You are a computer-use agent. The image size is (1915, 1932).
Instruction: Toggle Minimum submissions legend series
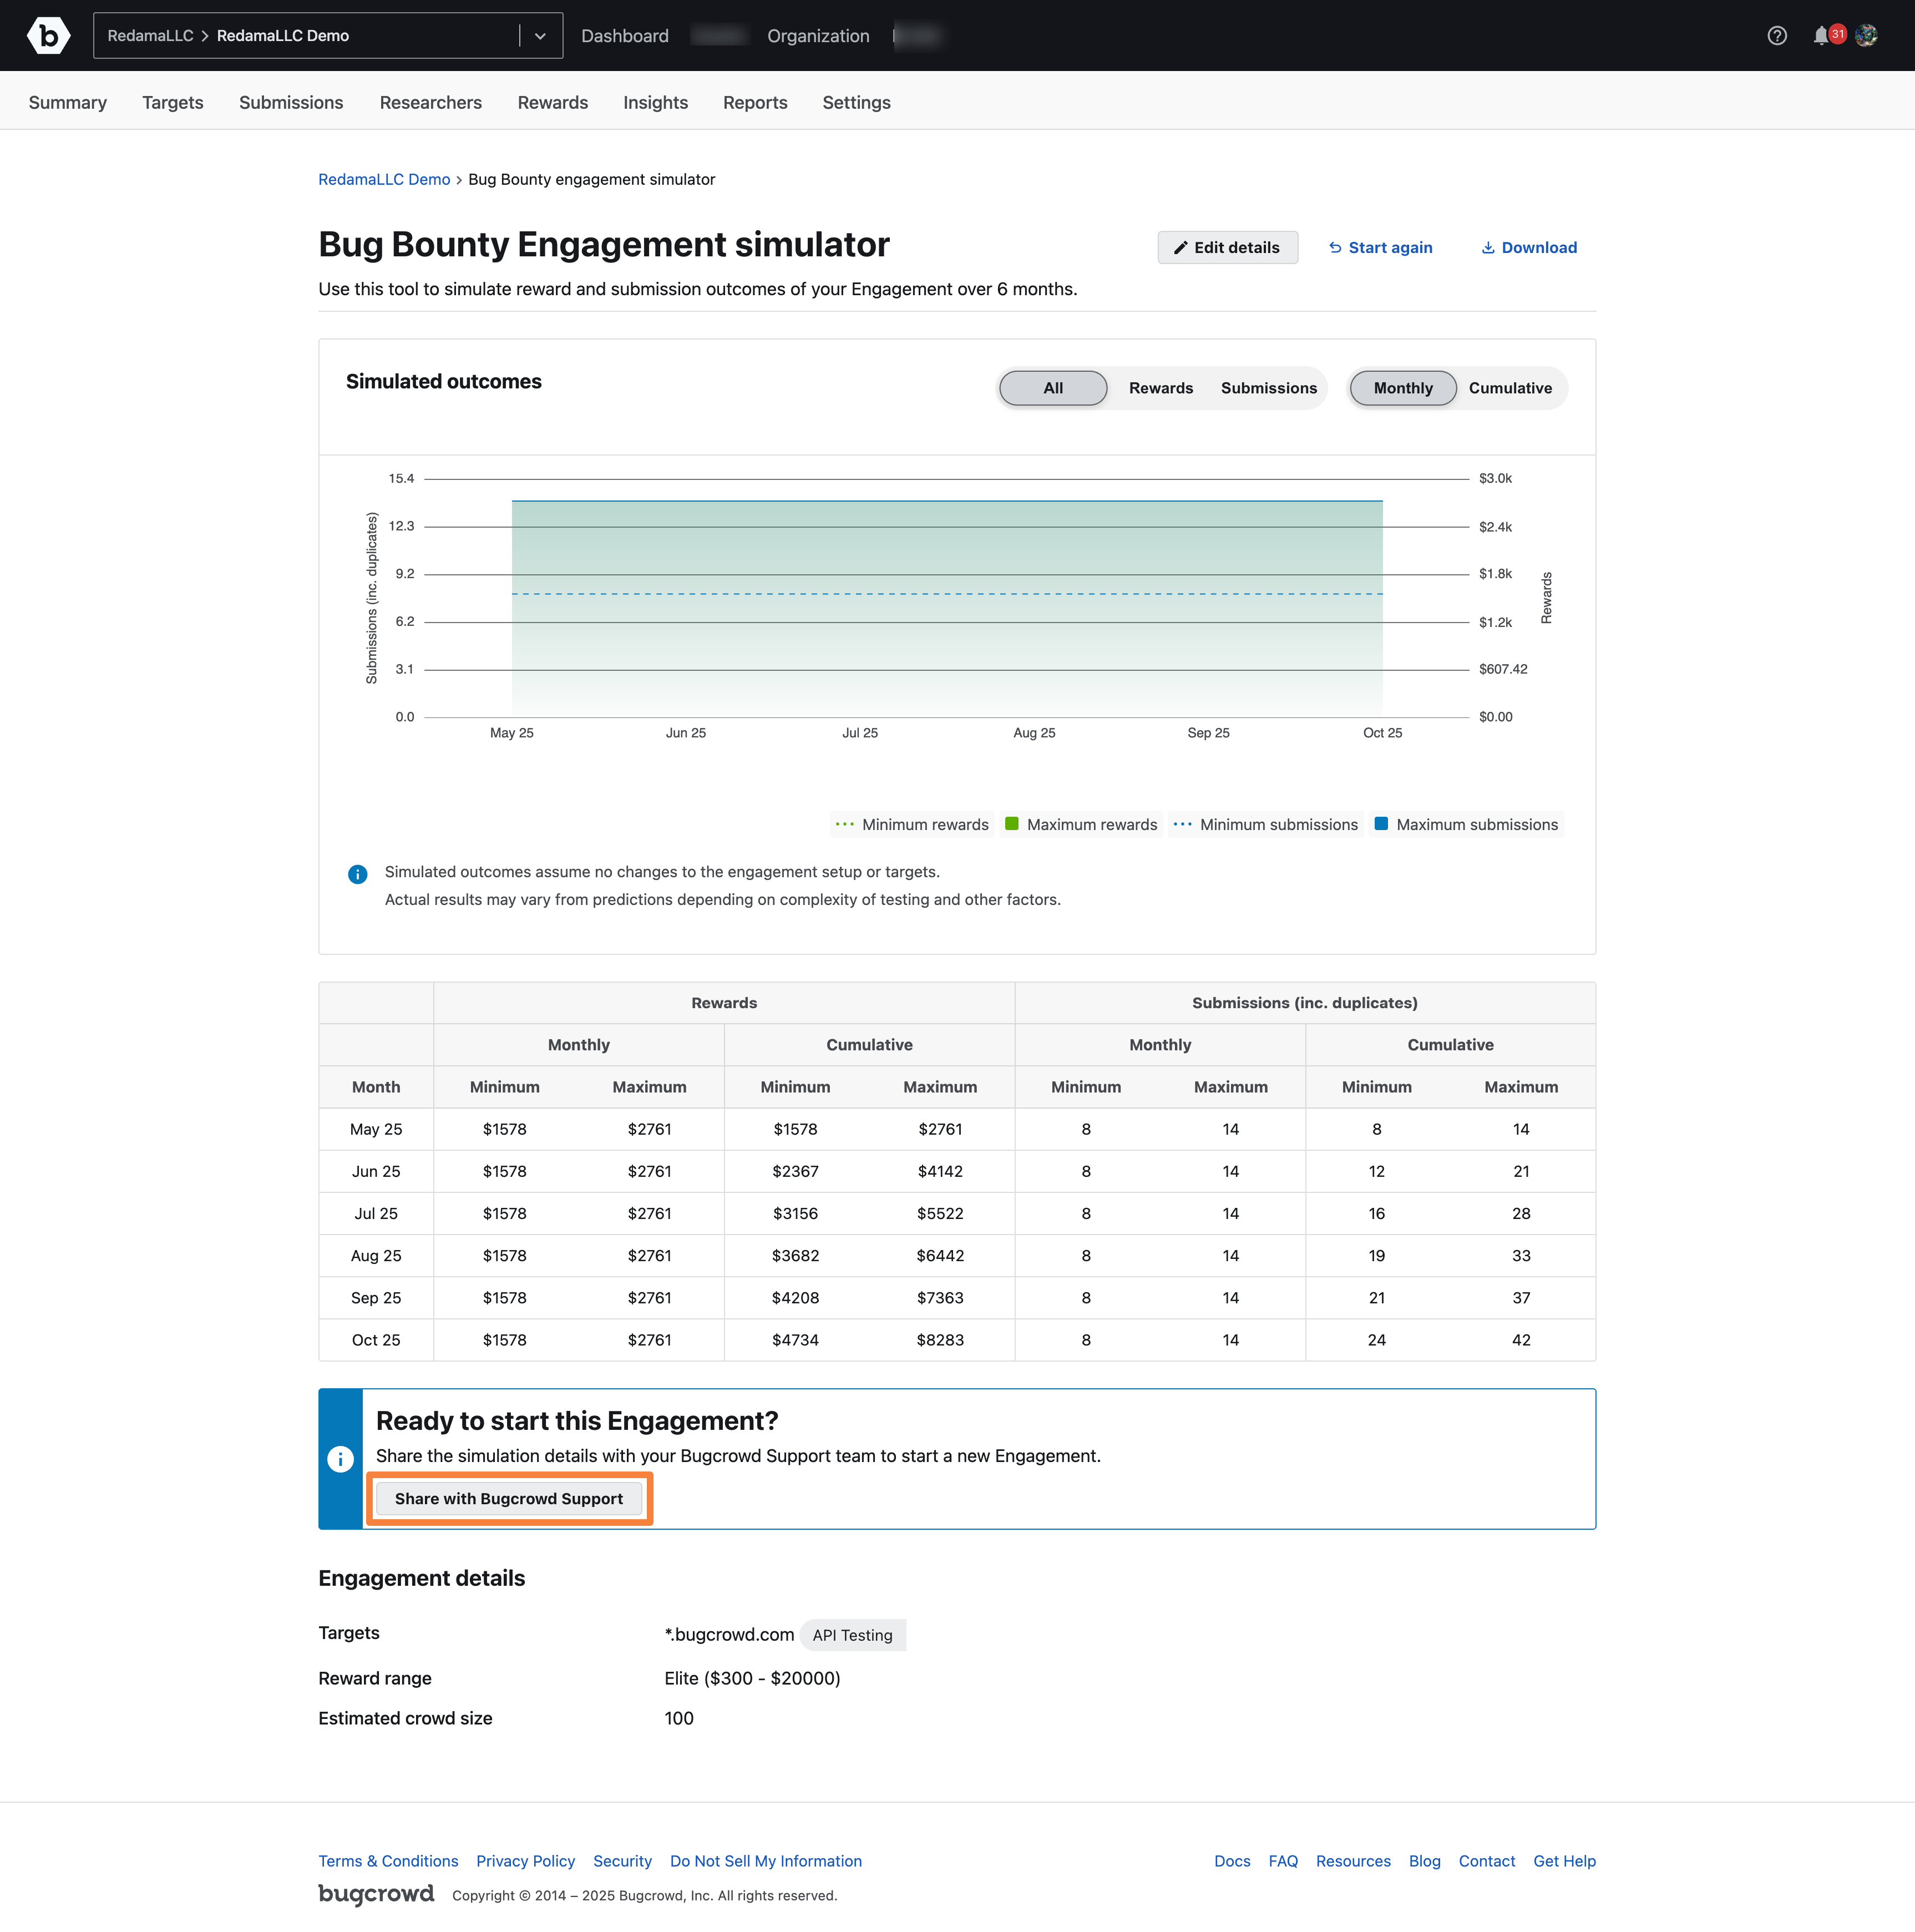(1265, 825)
